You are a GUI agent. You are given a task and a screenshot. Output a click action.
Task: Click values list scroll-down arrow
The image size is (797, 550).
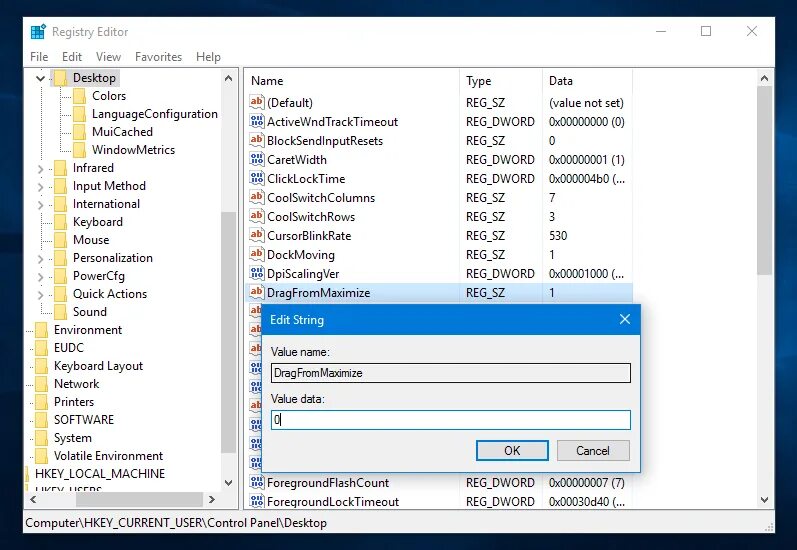764,500
